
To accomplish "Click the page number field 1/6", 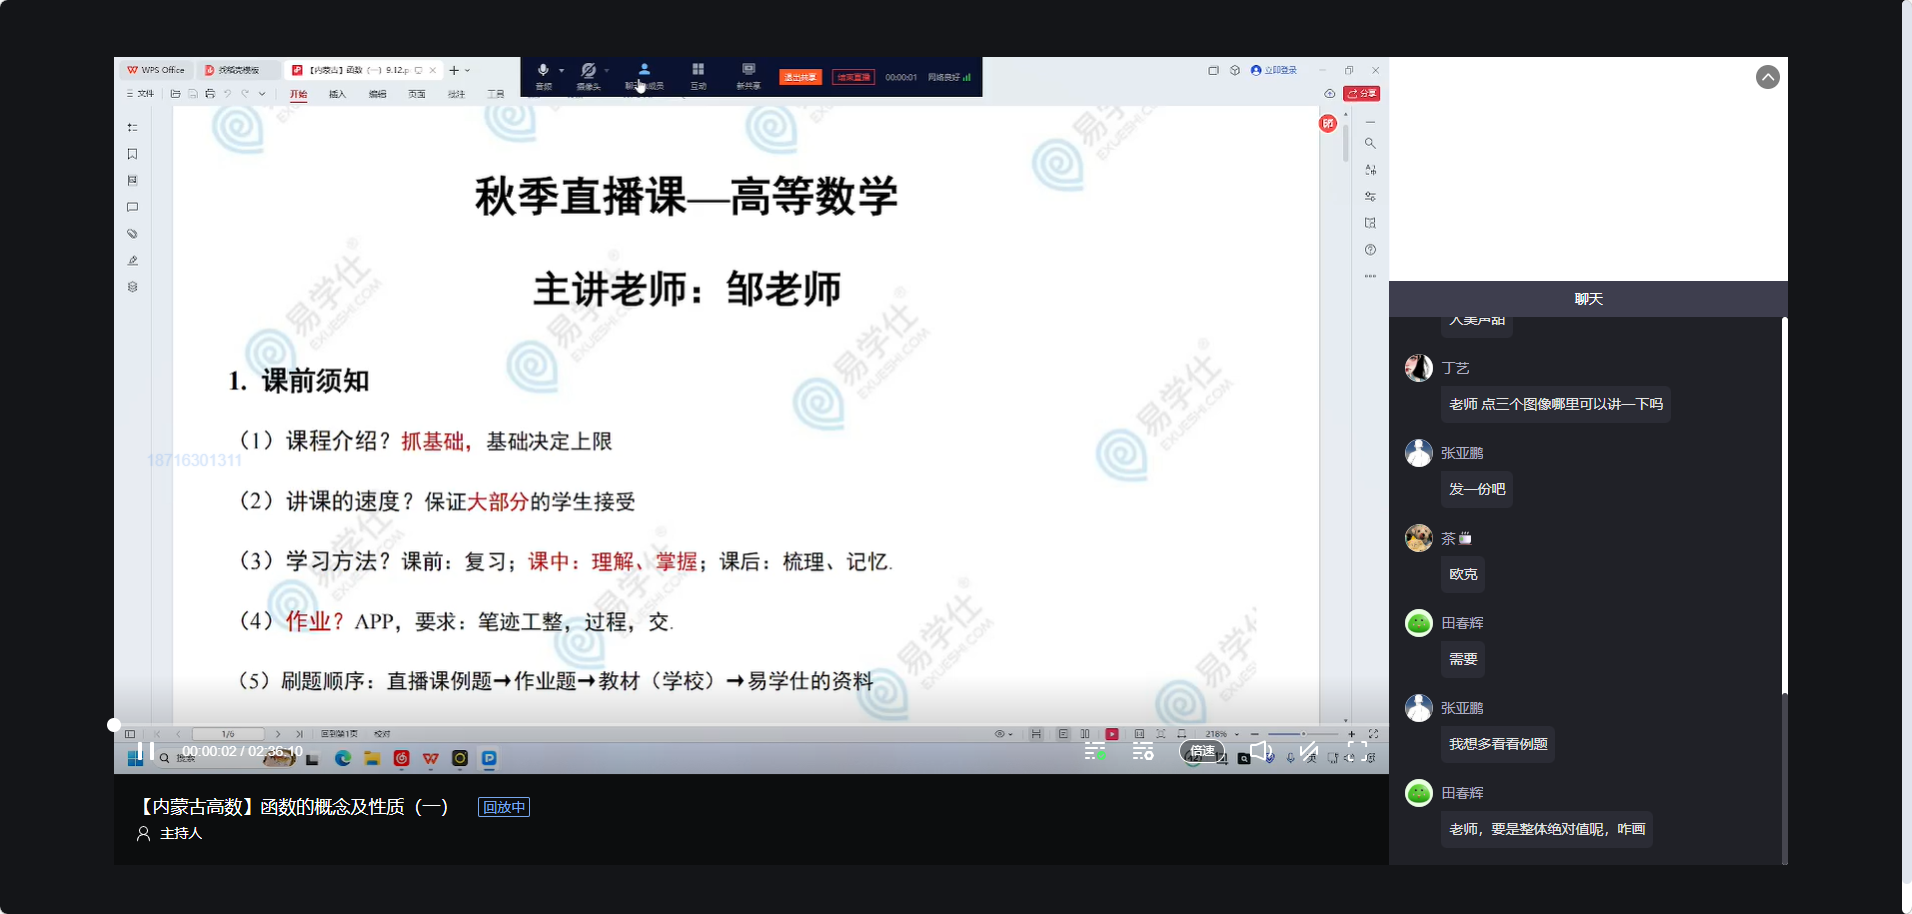I will pos(228,734).
